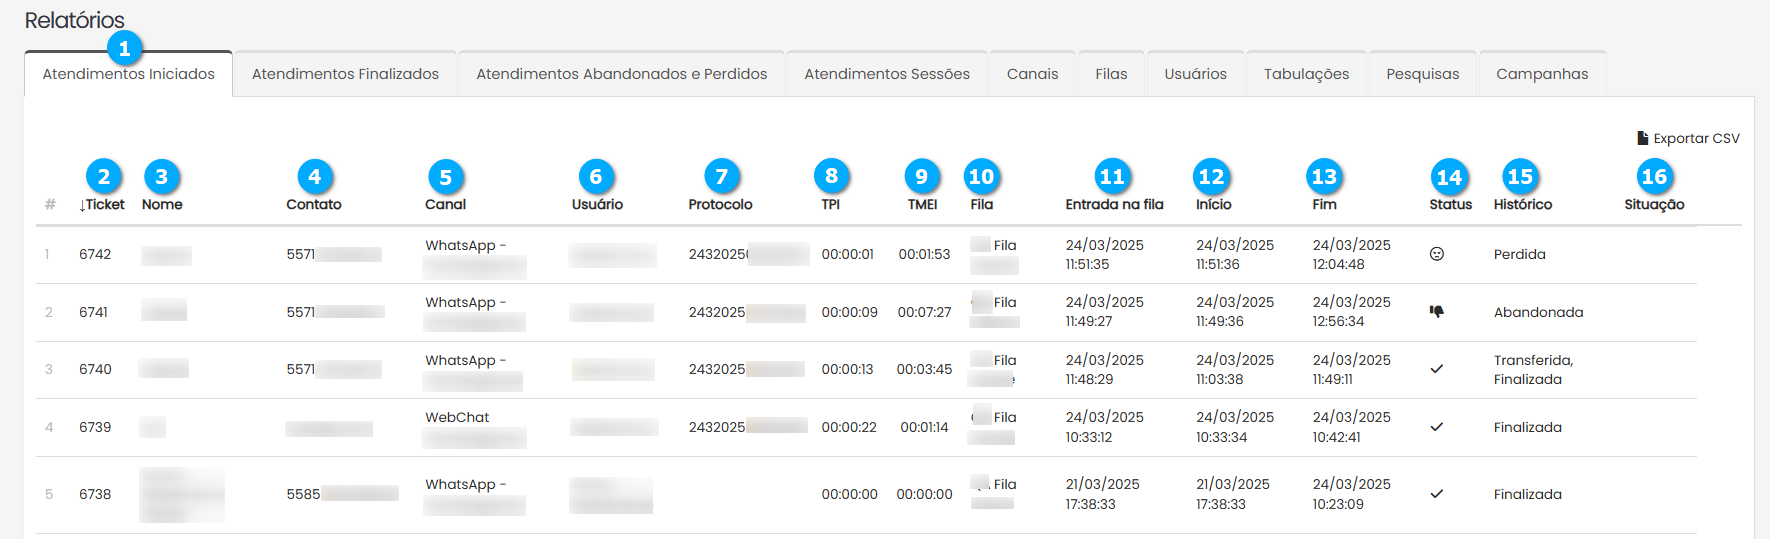
Task: Click the Exportar CSV file icon
Action: (1642, 138)
